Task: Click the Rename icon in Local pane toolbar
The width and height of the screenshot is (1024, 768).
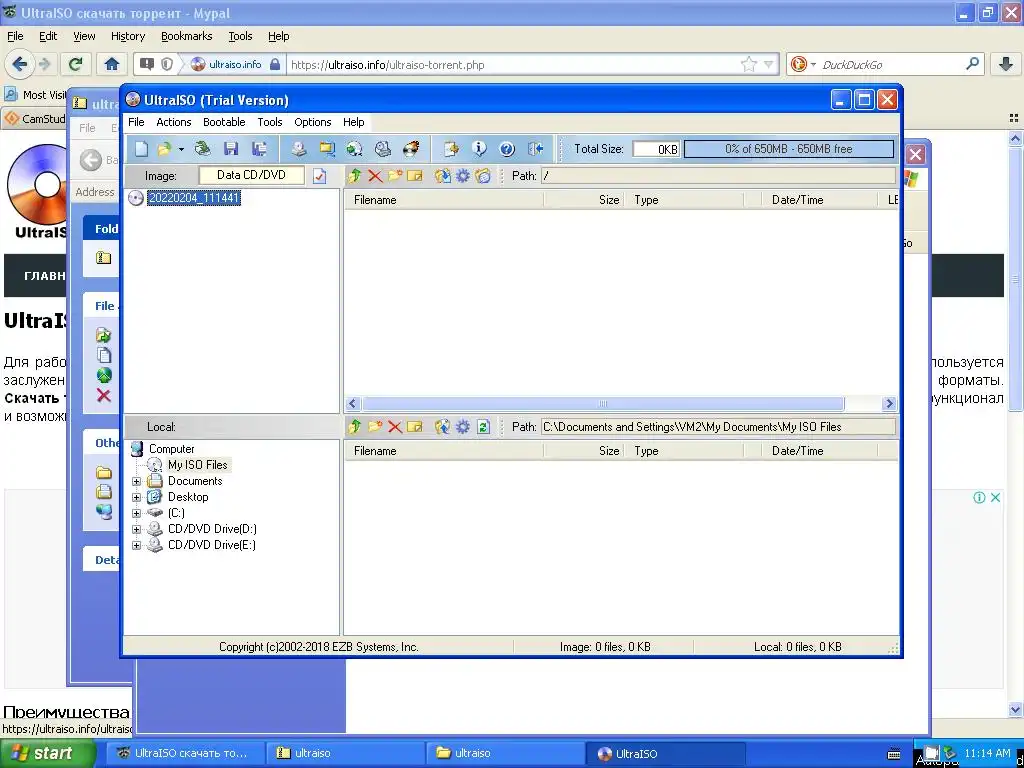Action: coord(415,426)
